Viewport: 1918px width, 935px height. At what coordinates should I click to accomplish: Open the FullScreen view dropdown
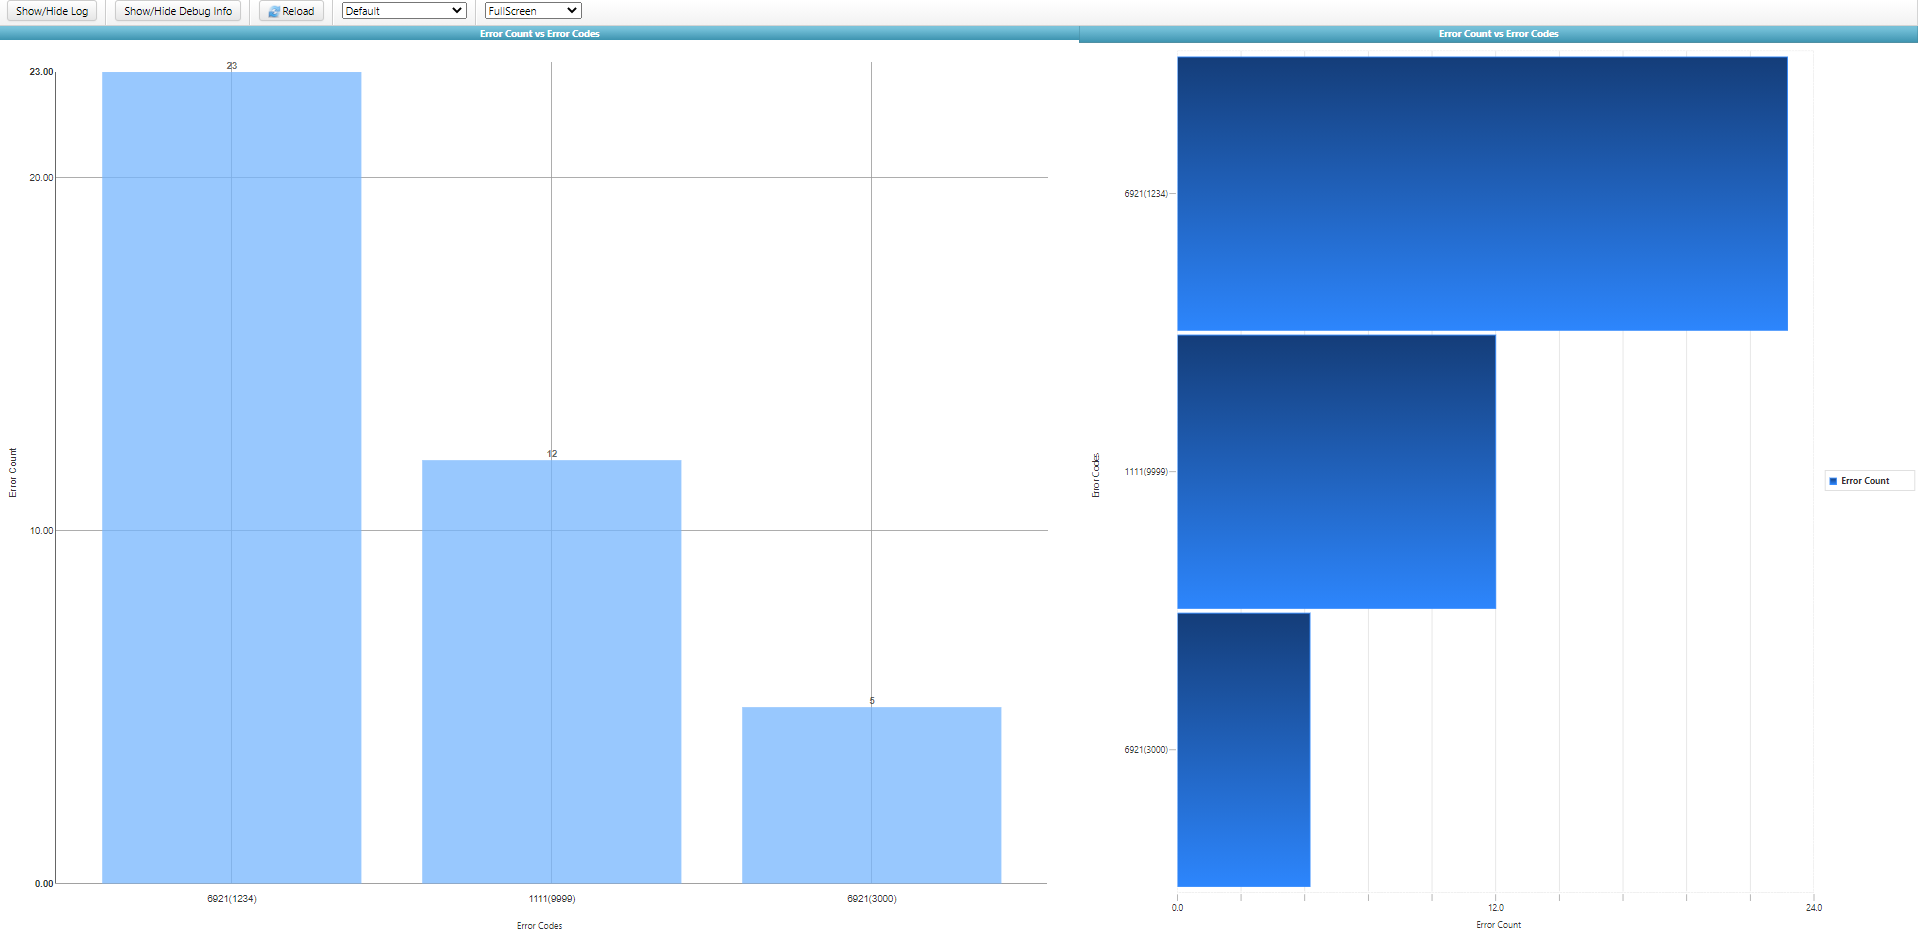(531, 11)
